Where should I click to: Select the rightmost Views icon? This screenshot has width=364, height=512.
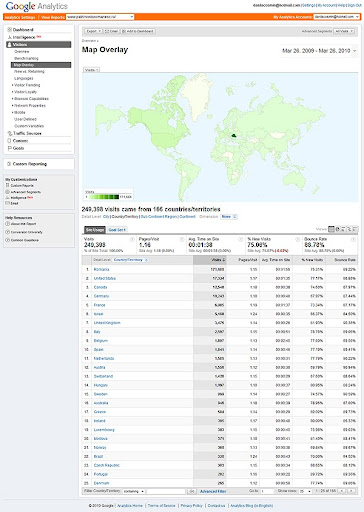355,229
